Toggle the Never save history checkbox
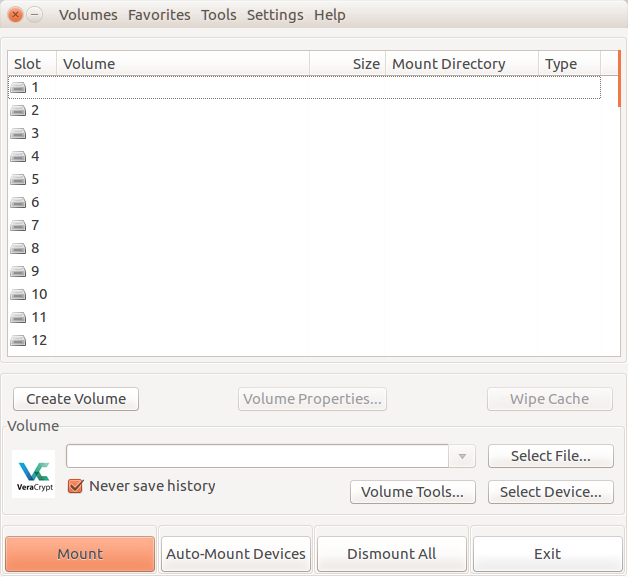This screenshot has width=628, height=577. coord(75,486)
